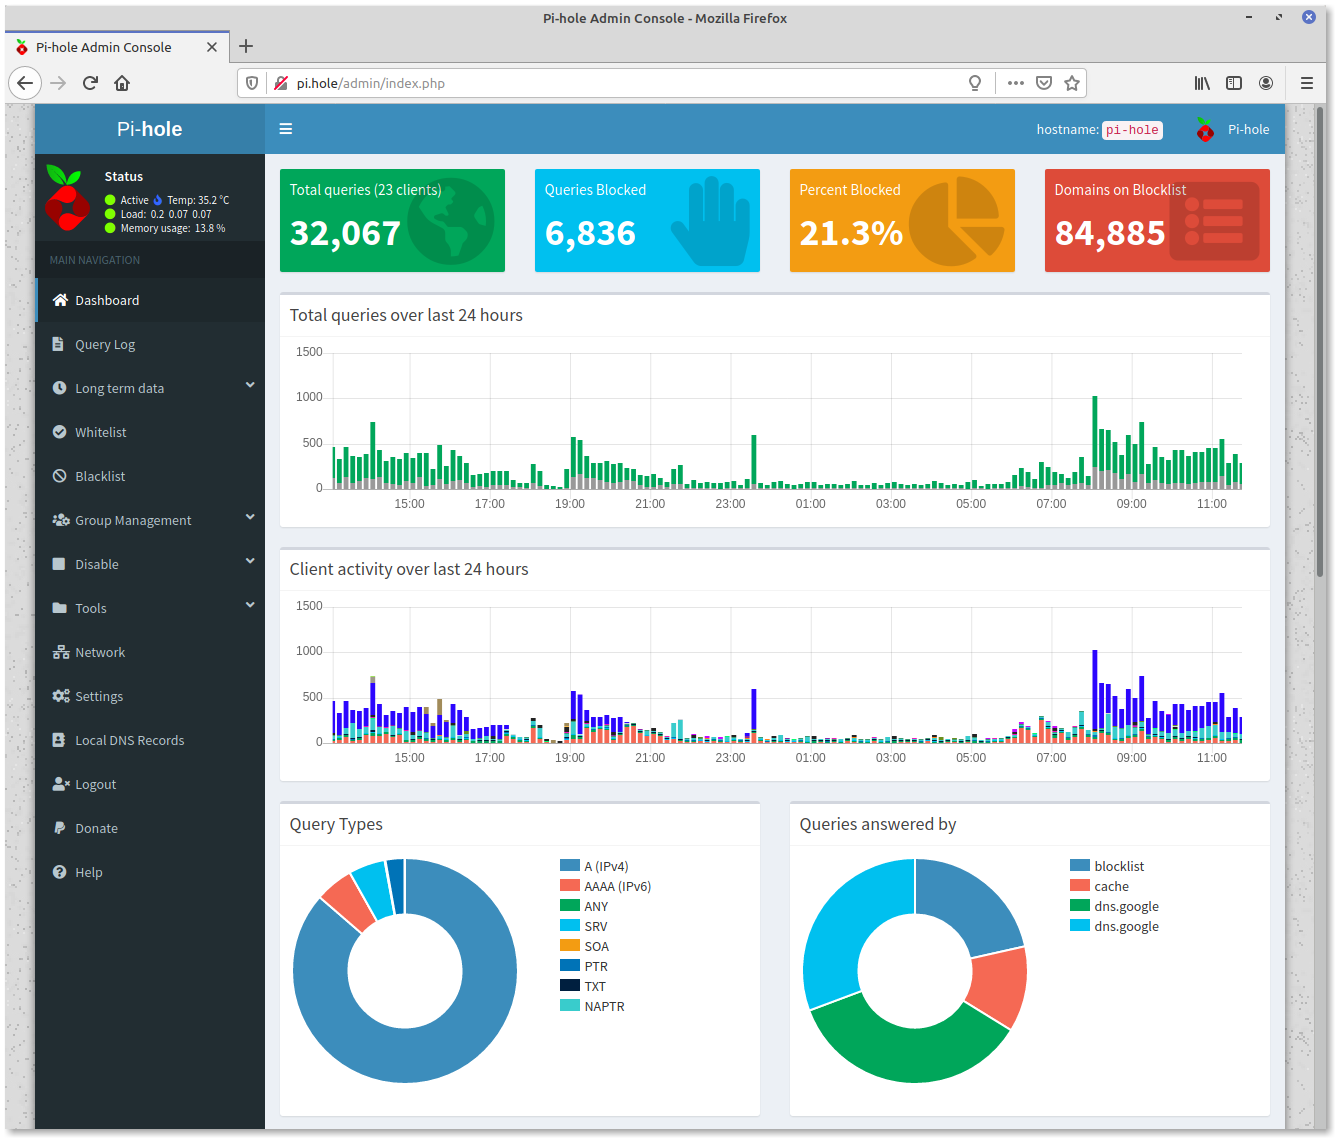Click the Whitelist checkmark icon
The width and height of the screenshot is (1335, 1138).
(60, 432)
